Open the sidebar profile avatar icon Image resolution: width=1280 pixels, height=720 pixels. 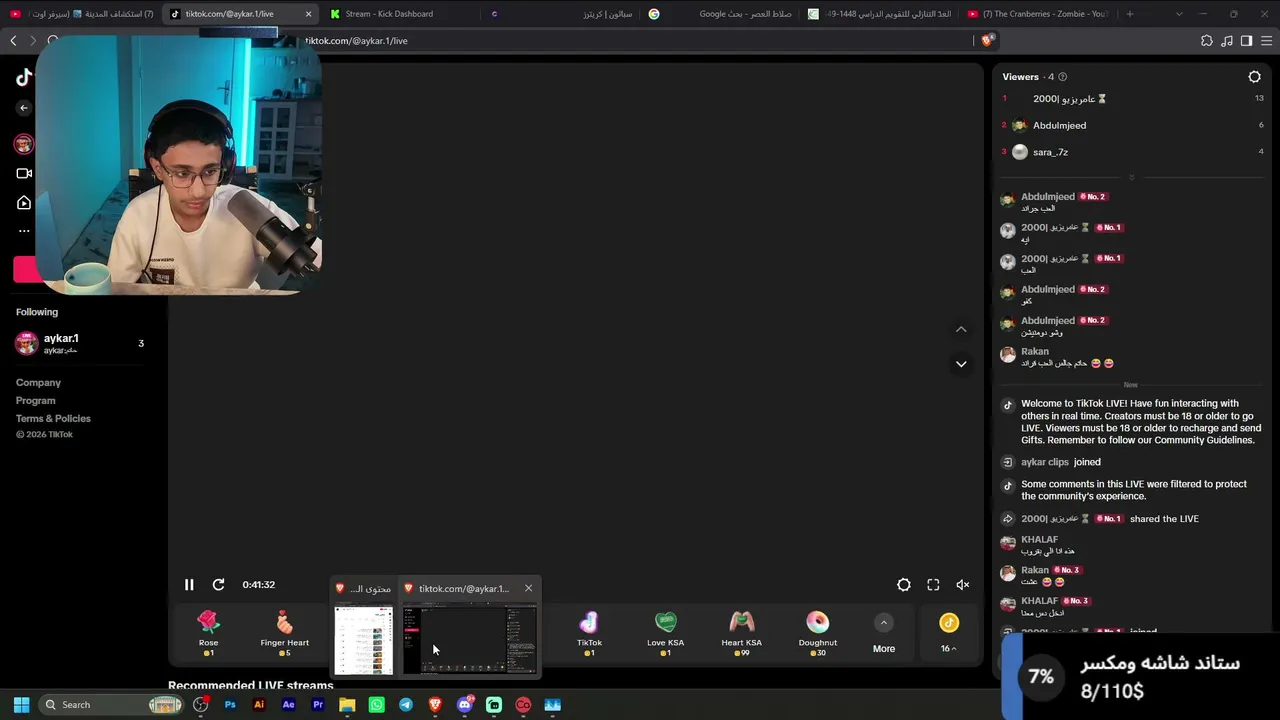click(24, 144)
